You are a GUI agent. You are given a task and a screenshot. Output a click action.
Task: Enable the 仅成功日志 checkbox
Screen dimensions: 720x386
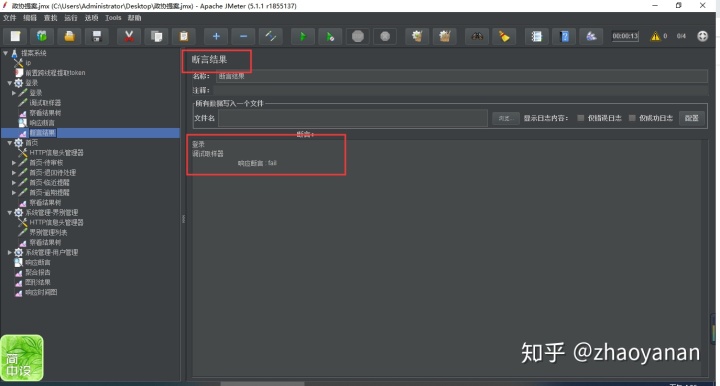tap(632, 118)
